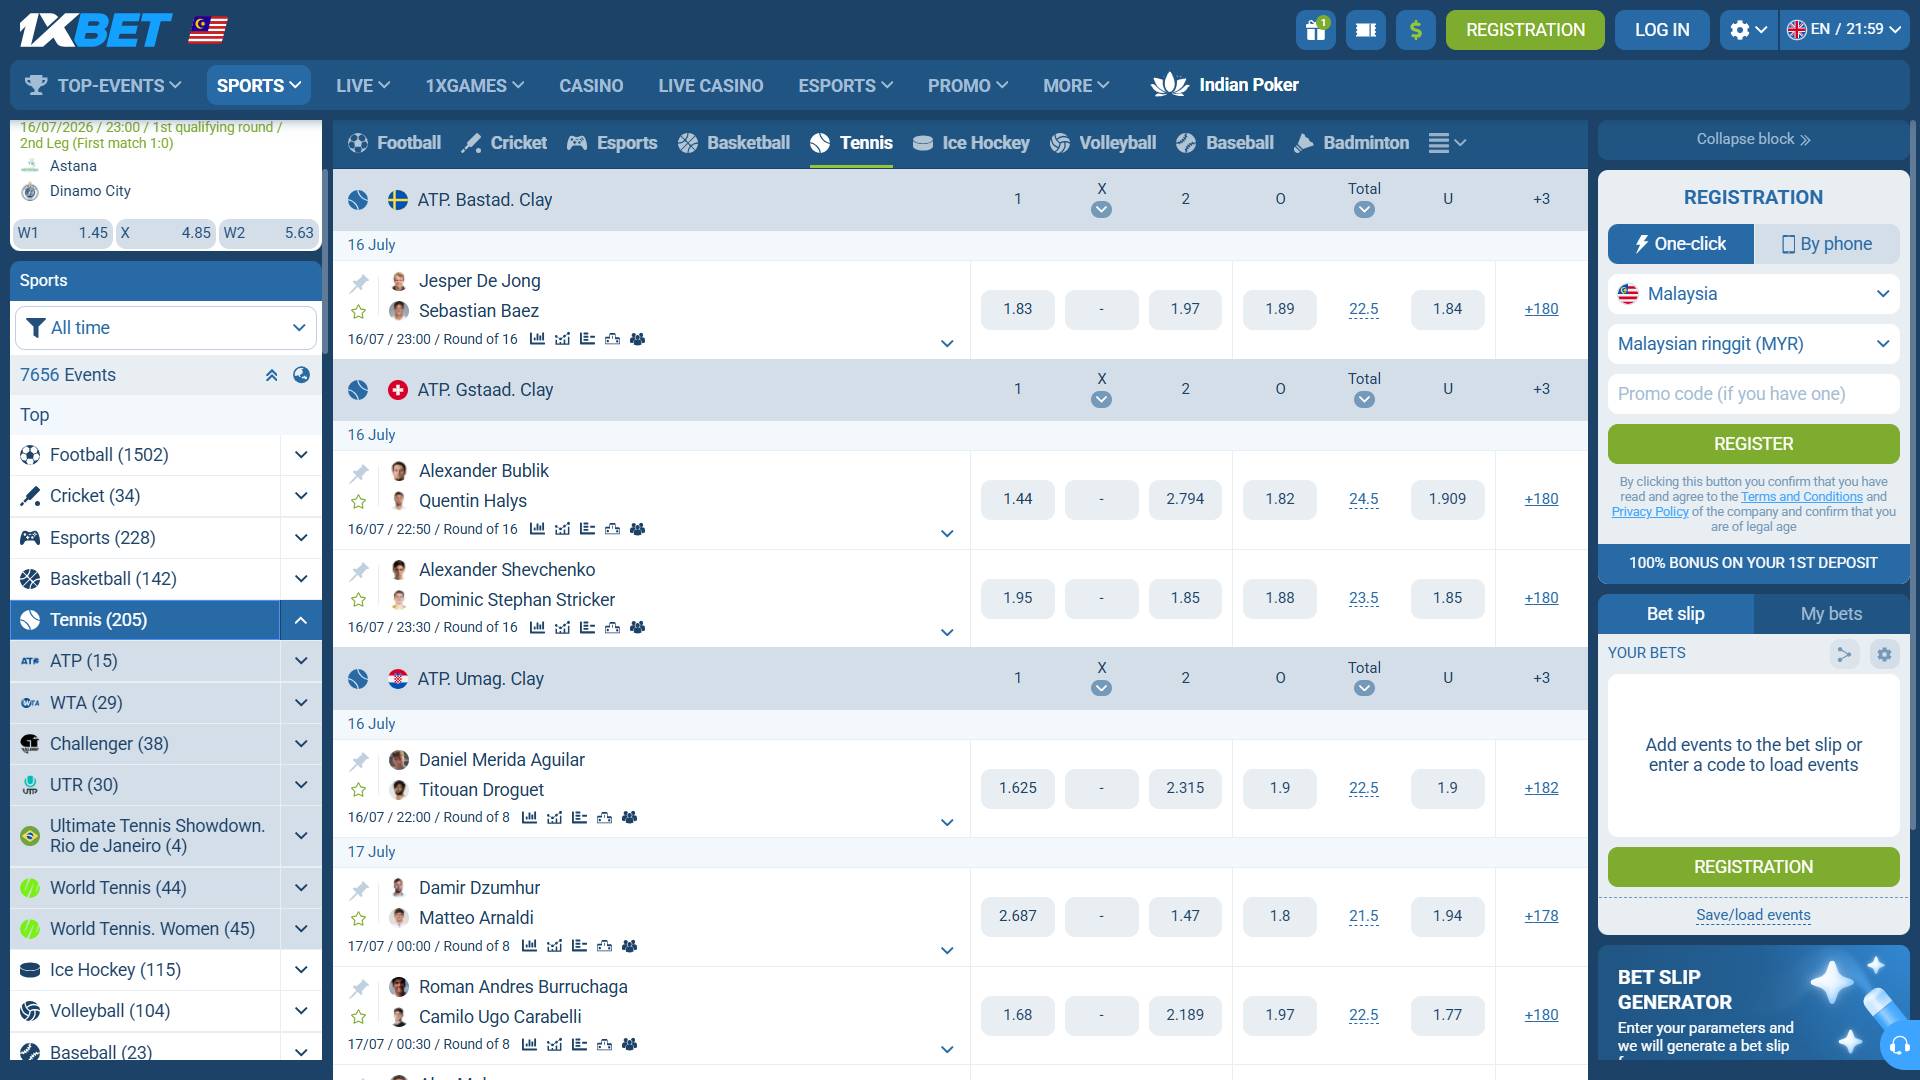
Task: Favorite the Shevchenko vs Stricker star
Action: click(x=359, y=600)
